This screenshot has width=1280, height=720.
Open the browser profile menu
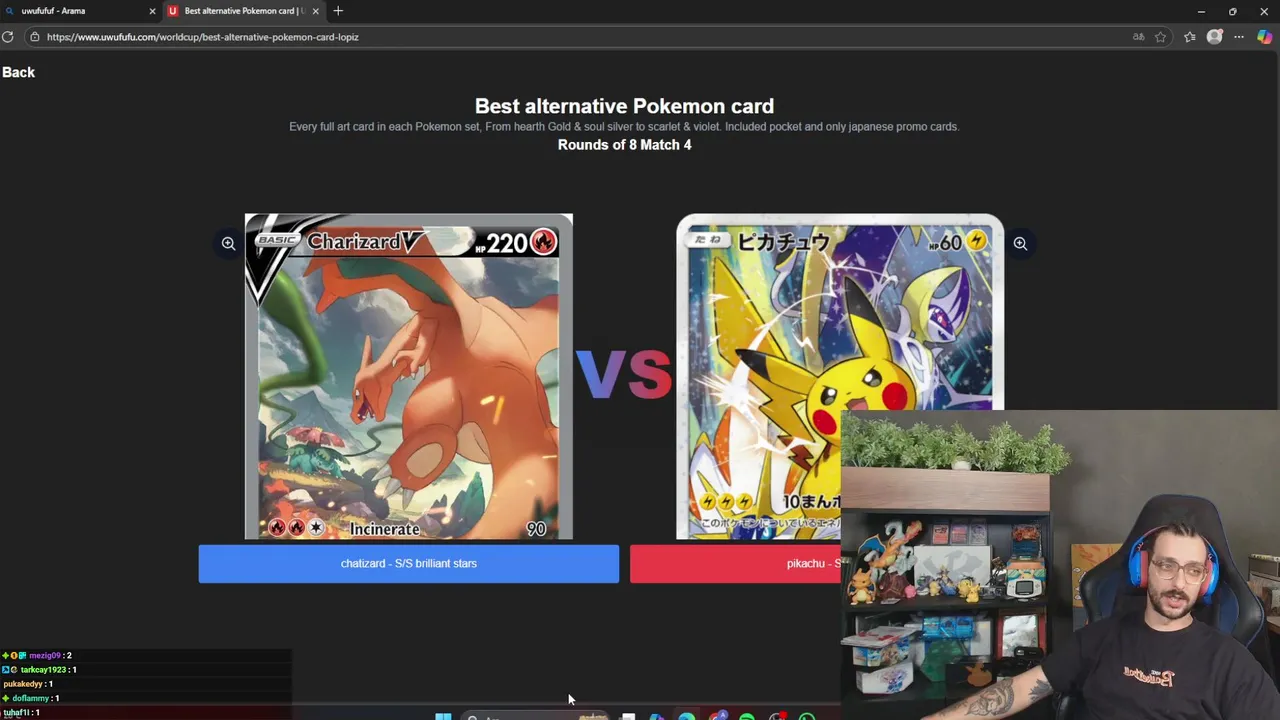pos(1214,37)
